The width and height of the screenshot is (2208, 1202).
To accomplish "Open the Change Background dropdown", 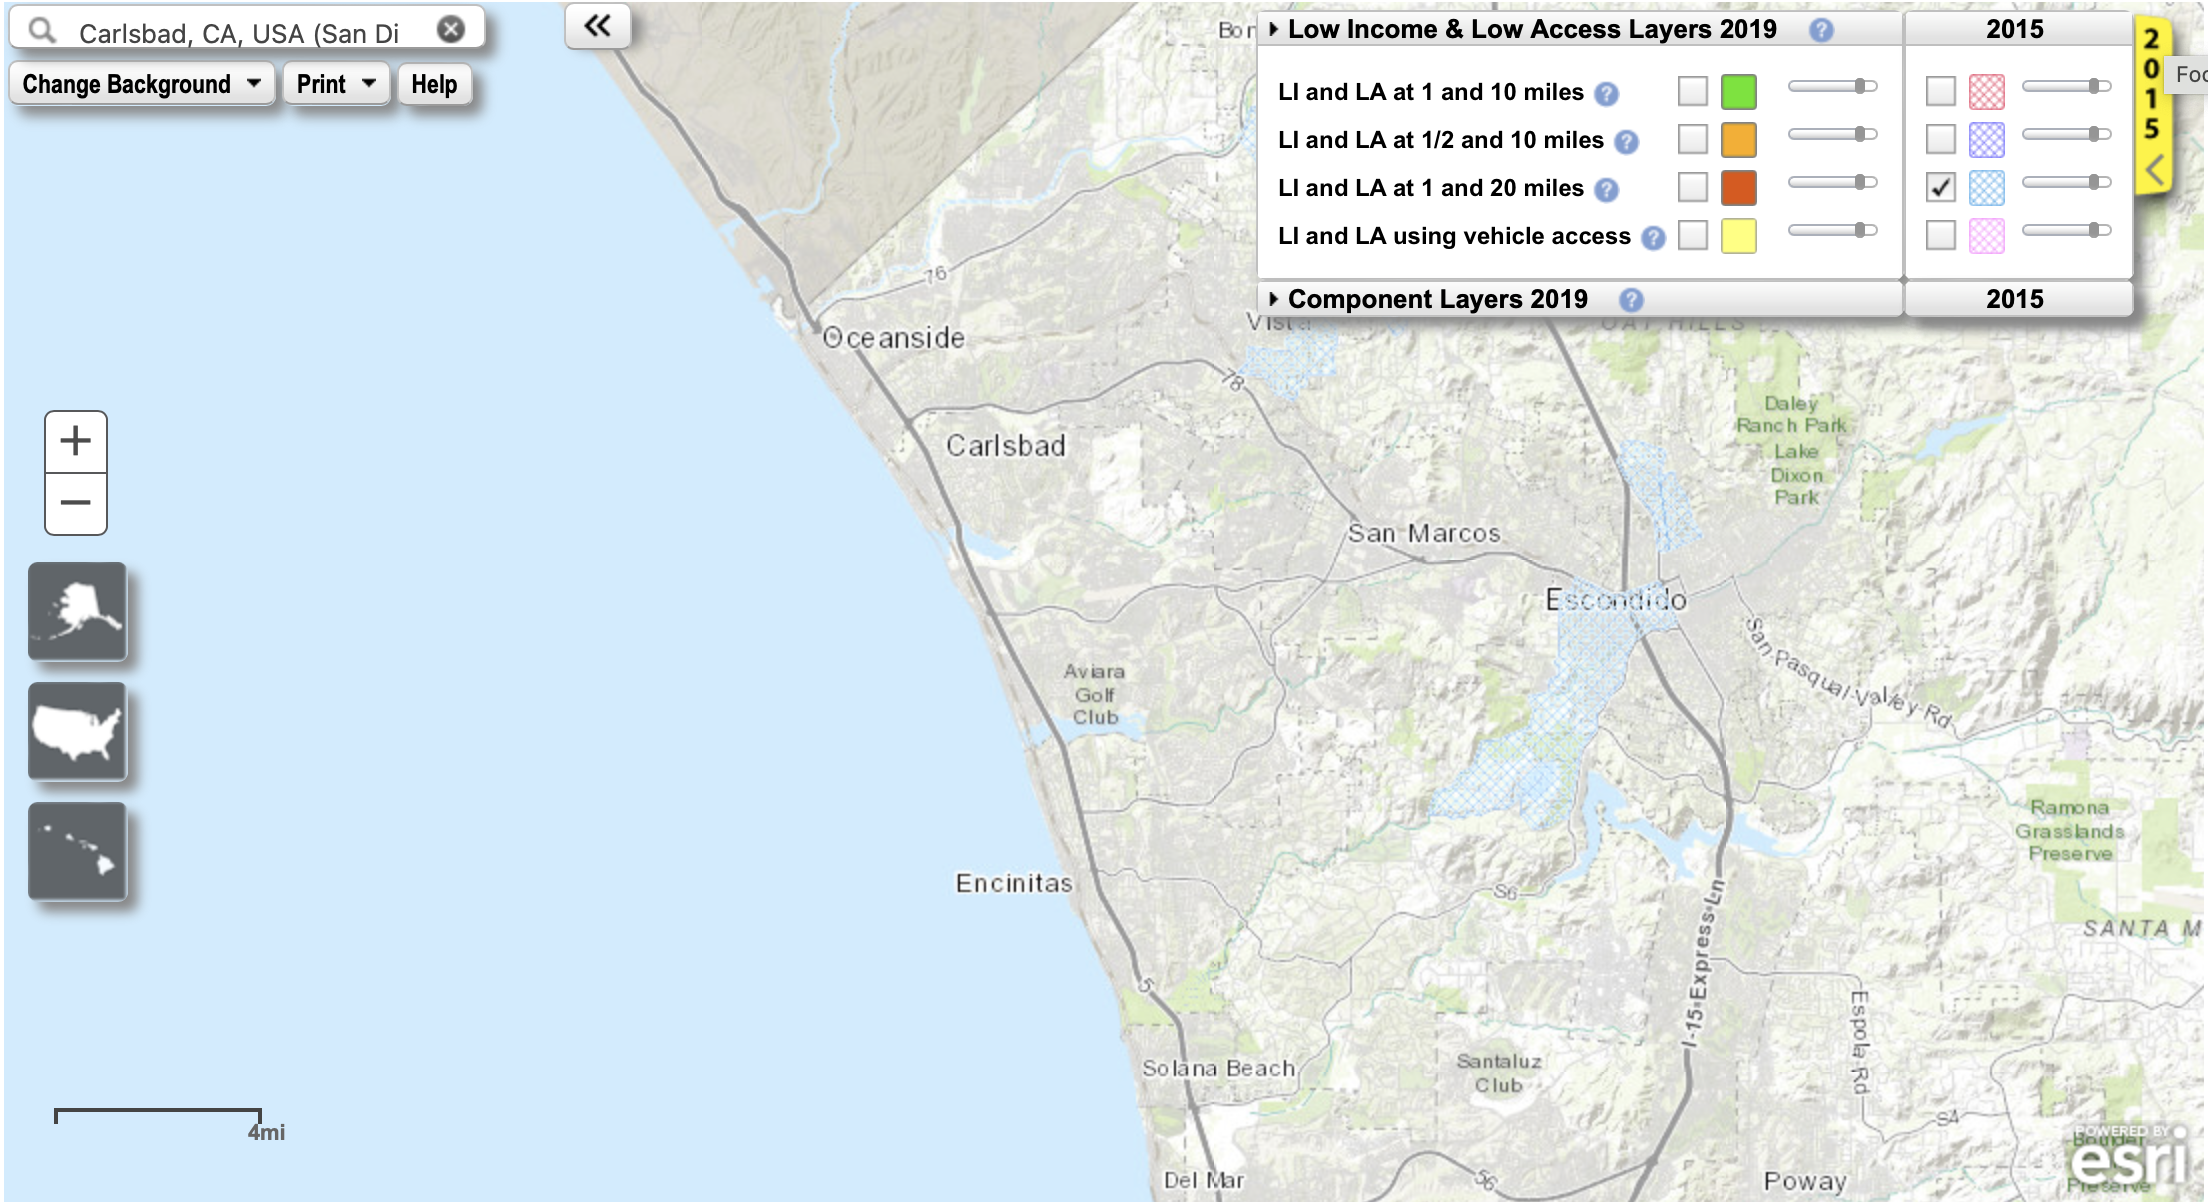I will pyautogui.click(x=141, y=84).
